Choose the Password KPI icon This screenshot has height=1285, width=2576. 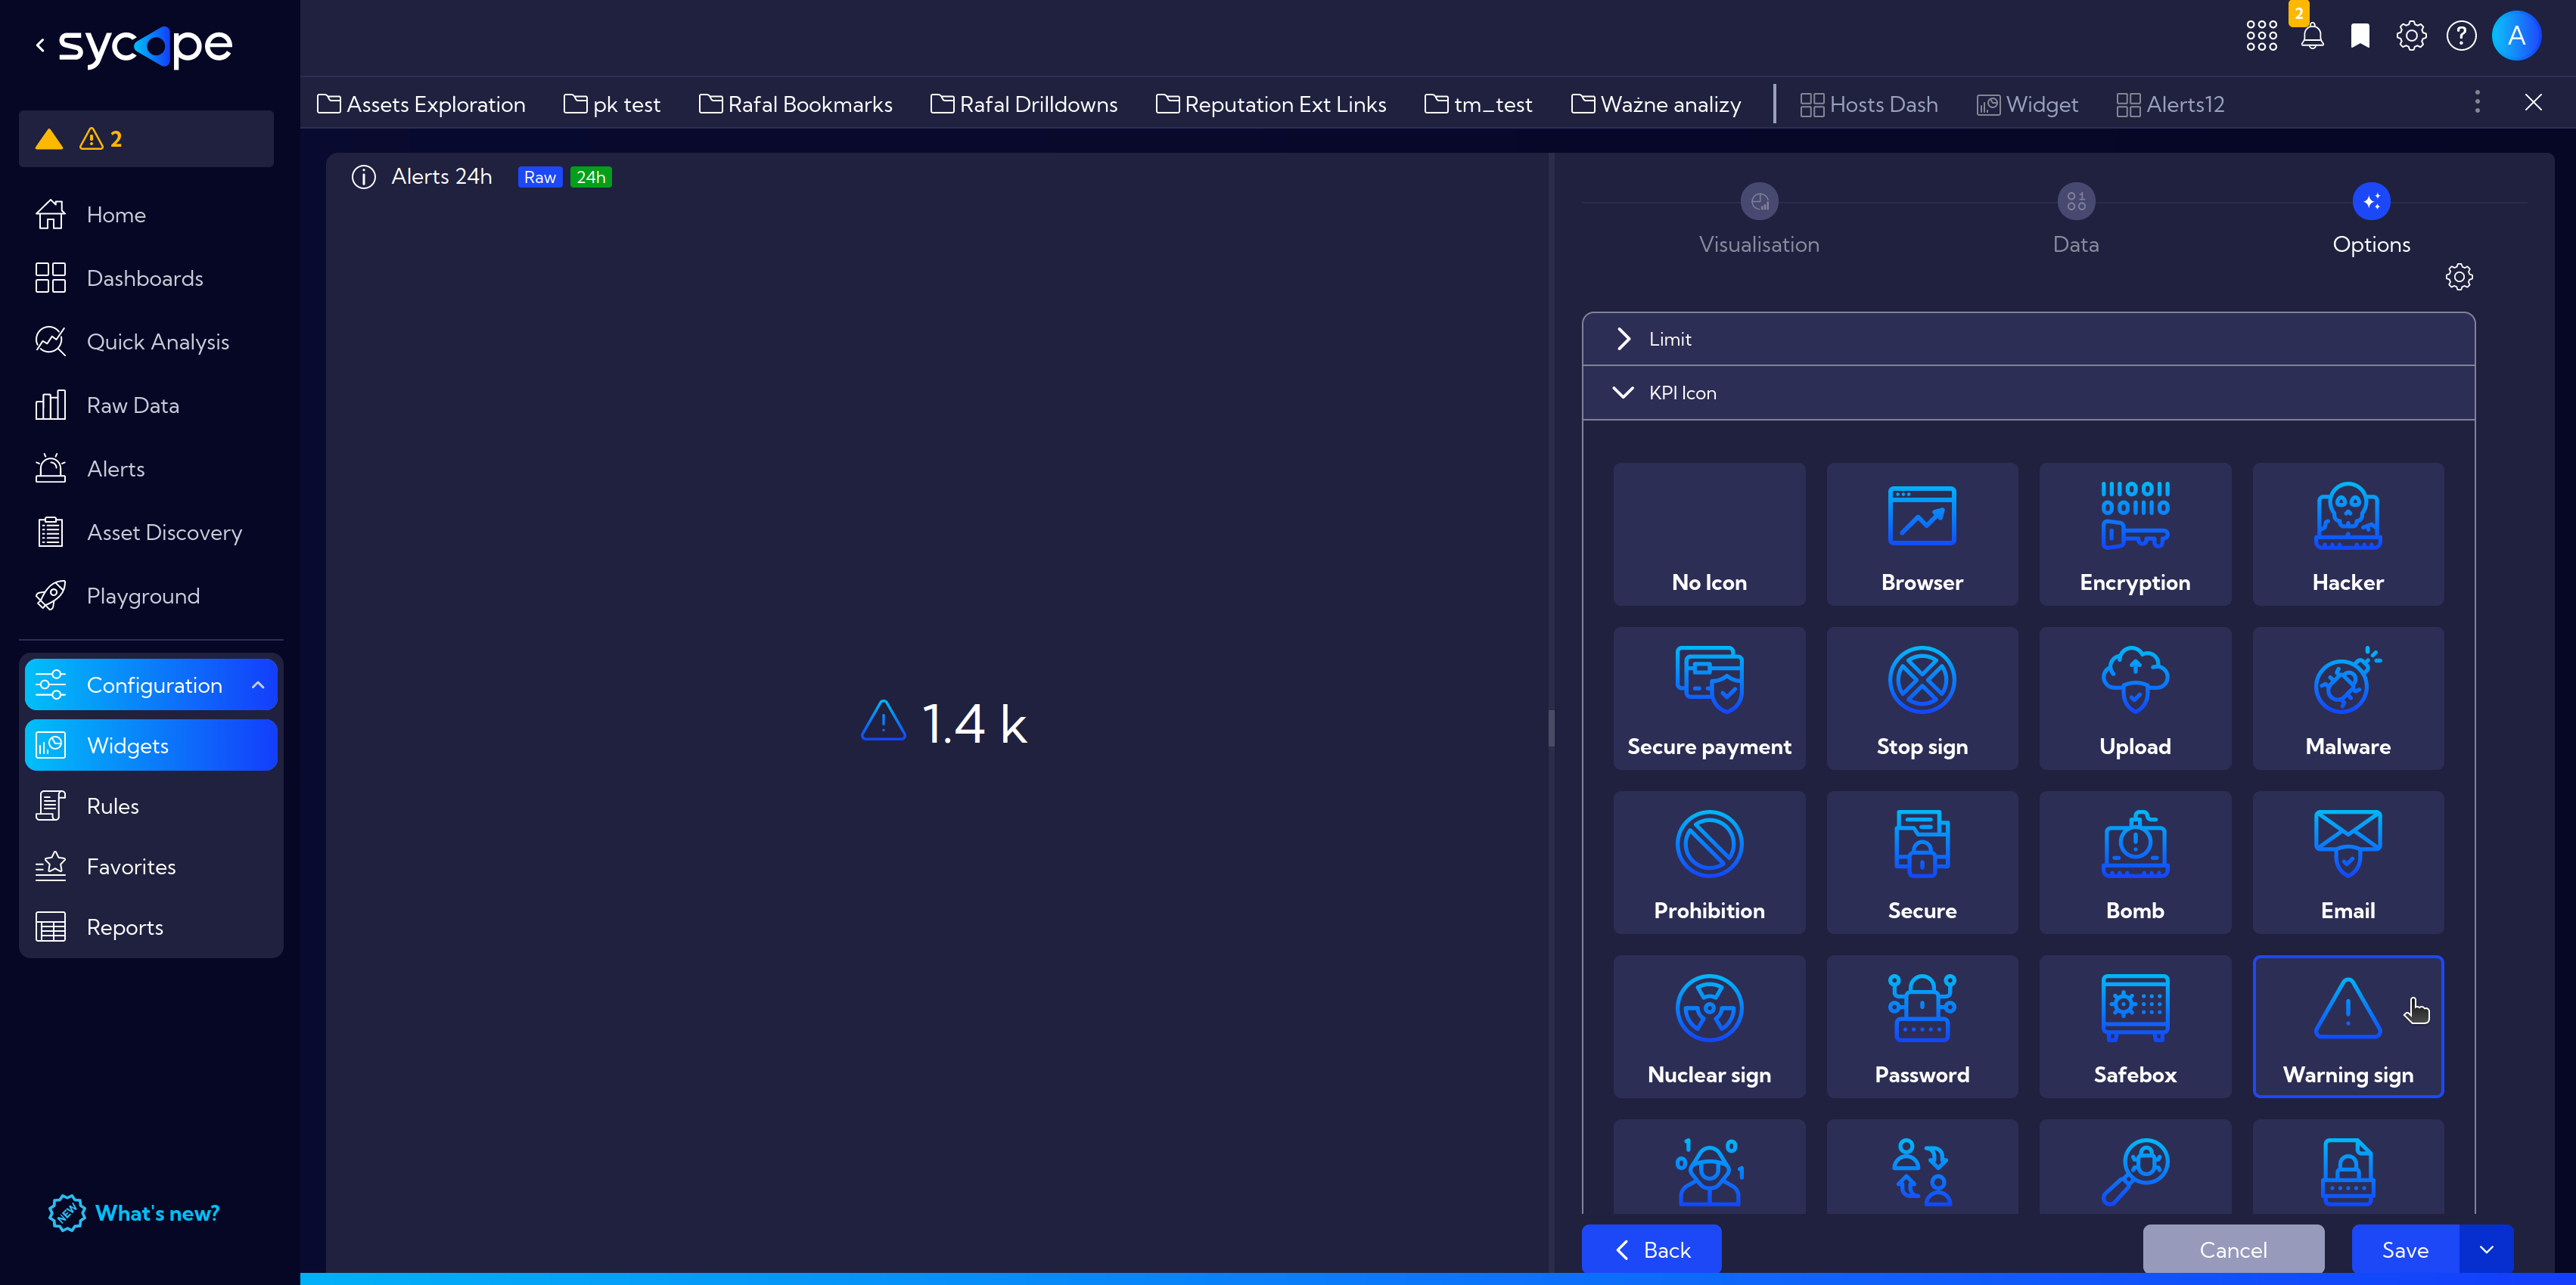click(x=1921, y=1026)
